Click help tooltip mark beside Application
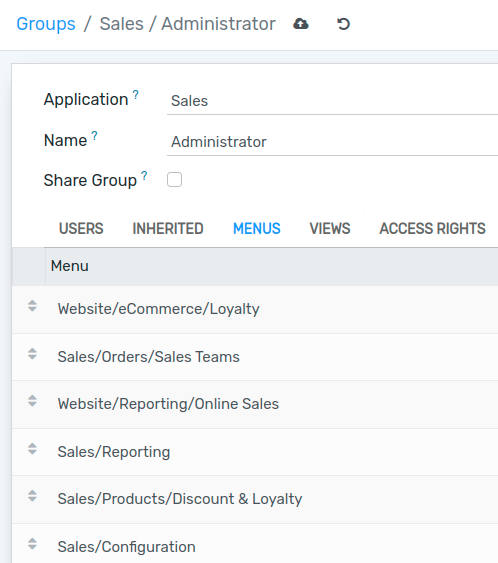The height and width of the screenshot is (563, 498). [136, 94]
